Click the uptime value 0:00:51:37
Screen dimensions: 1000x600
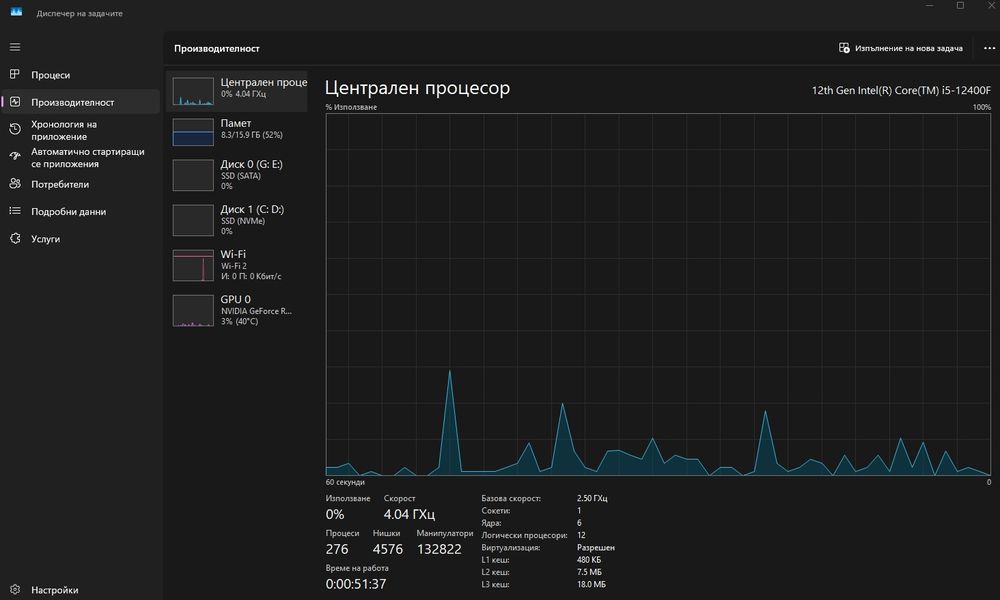(x=356, y=584)
